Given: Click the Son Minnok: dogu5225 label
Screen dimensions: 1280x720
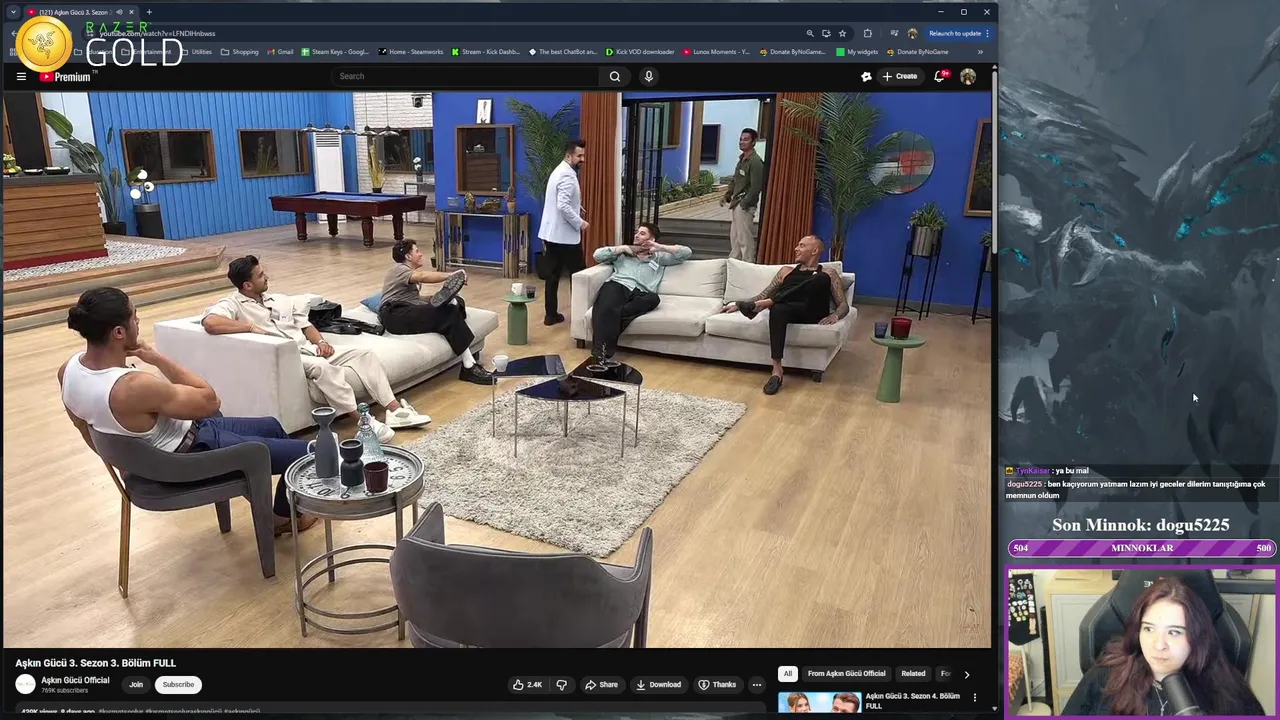Looking at the screenshot, I should (1141, 525).
